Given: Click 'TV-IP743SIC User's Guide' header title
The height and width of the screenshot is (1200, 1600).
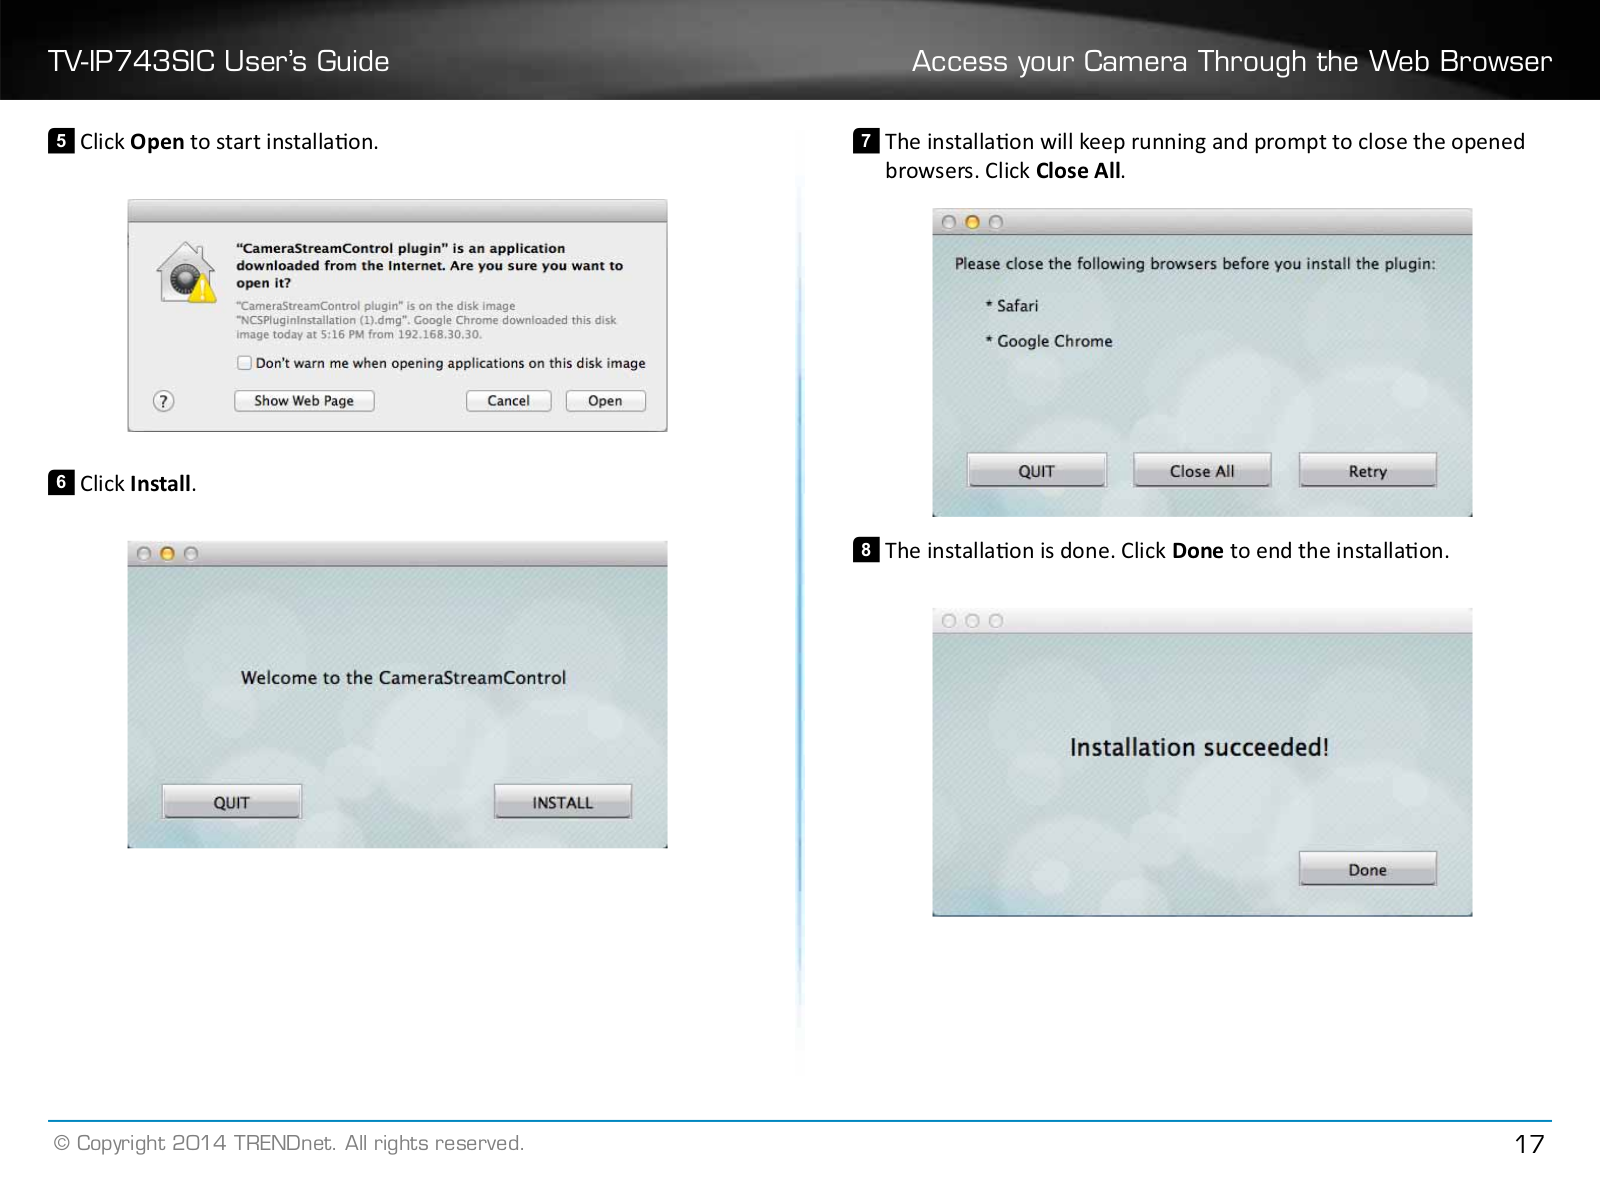Looking at the screenshot, I should point(219,61).
